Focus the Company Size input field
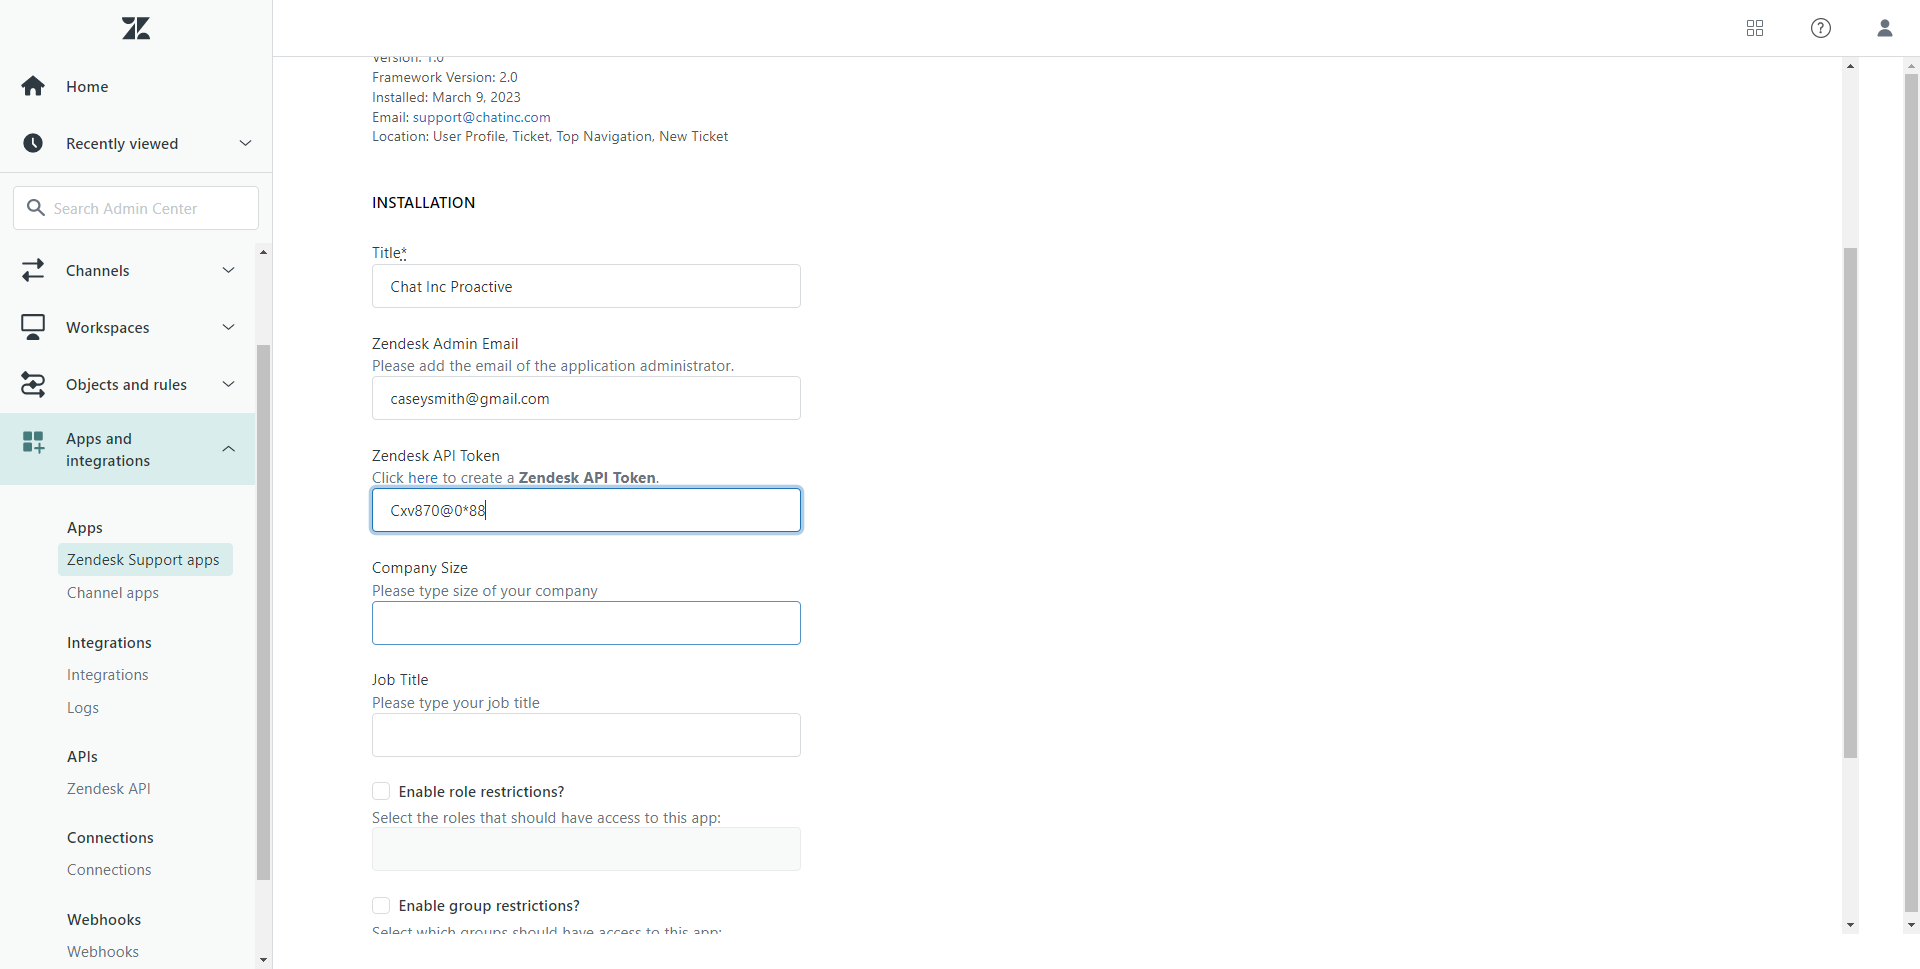This screenshot has width=1920, height=969. tap(586, 623)
